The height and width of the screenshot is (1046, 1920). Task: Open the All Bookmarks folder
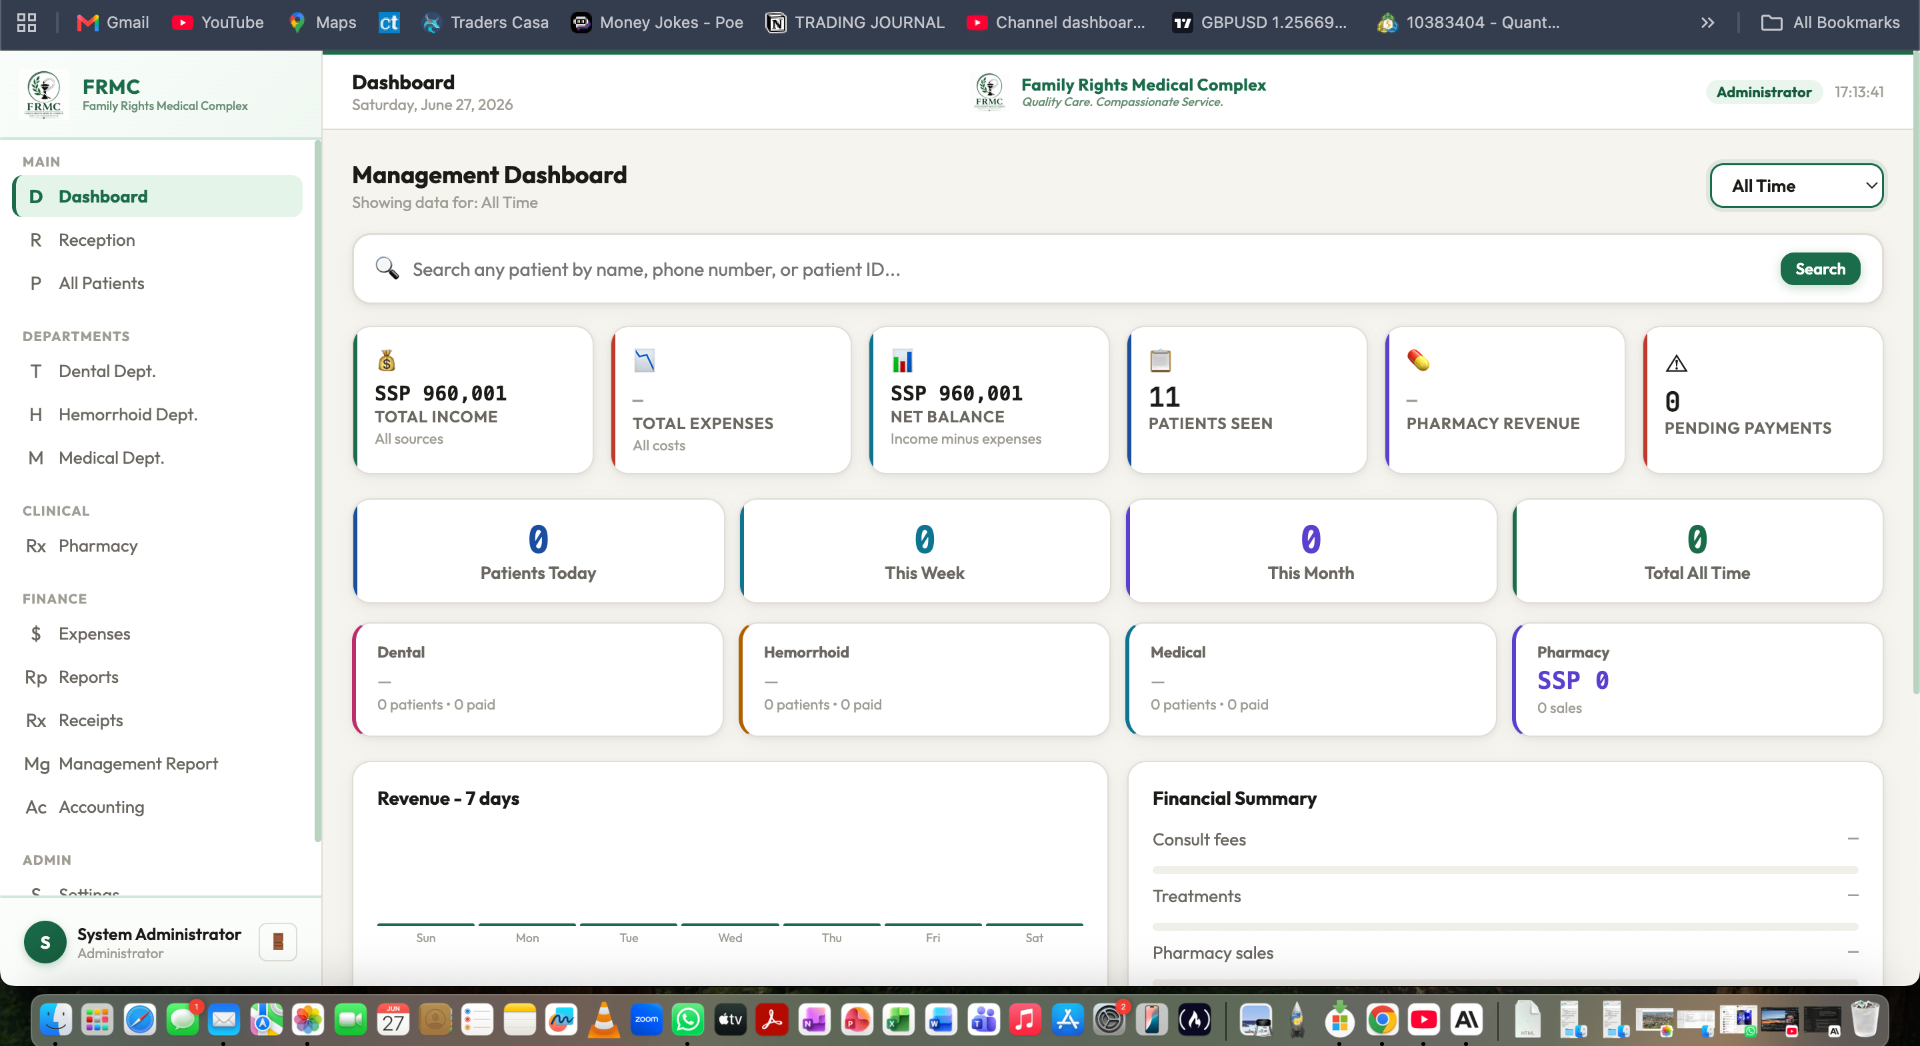(1830, 22)
